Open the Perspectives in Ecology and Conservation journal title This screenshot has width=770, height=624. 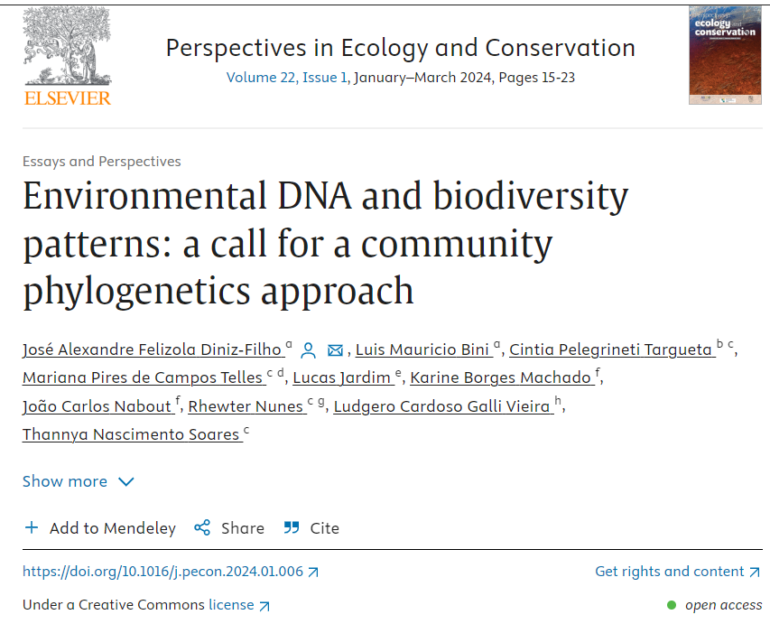(x=400, y=47)
